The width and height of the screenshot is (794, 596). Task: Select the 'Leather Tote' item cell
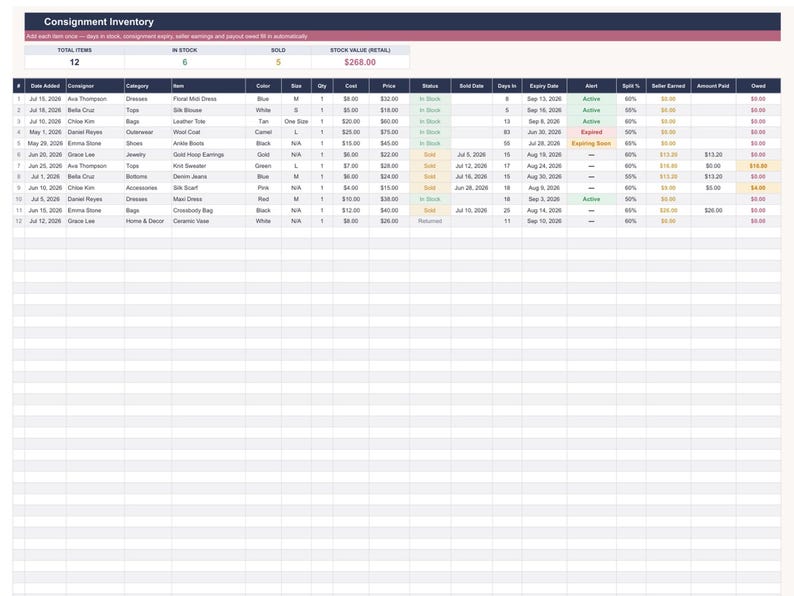[208, 122]
